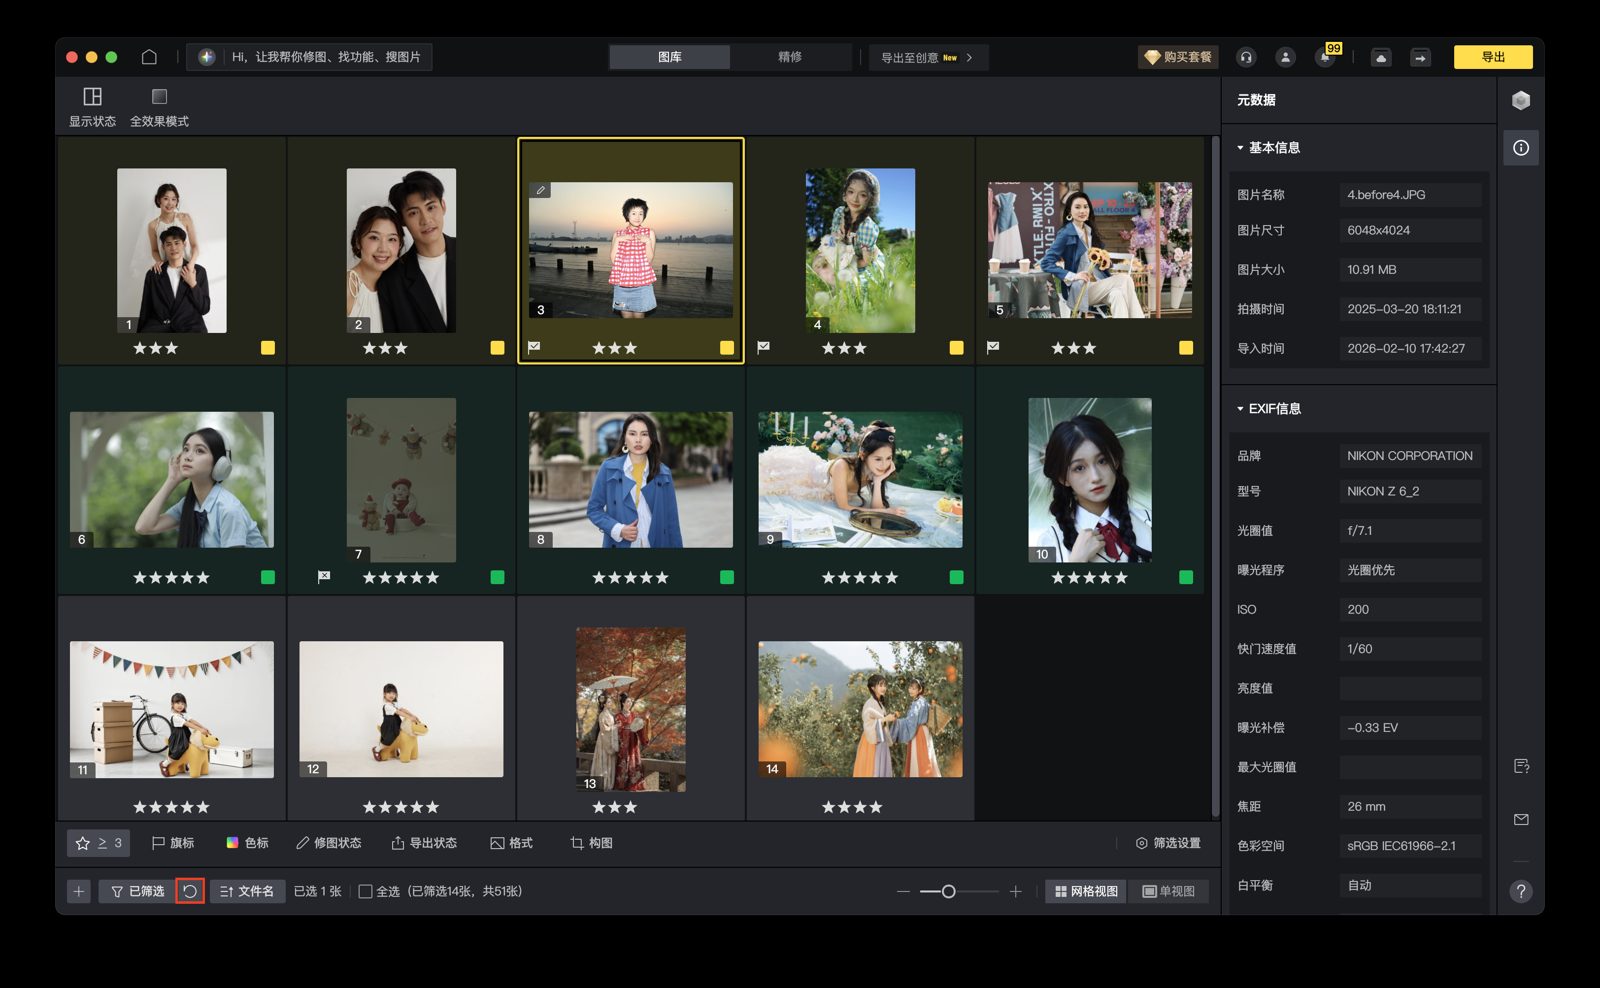The image size is (1600, 988).
Task: Open the 色标 color label filter
Action: pyautogui.click(x=248, y=843)
